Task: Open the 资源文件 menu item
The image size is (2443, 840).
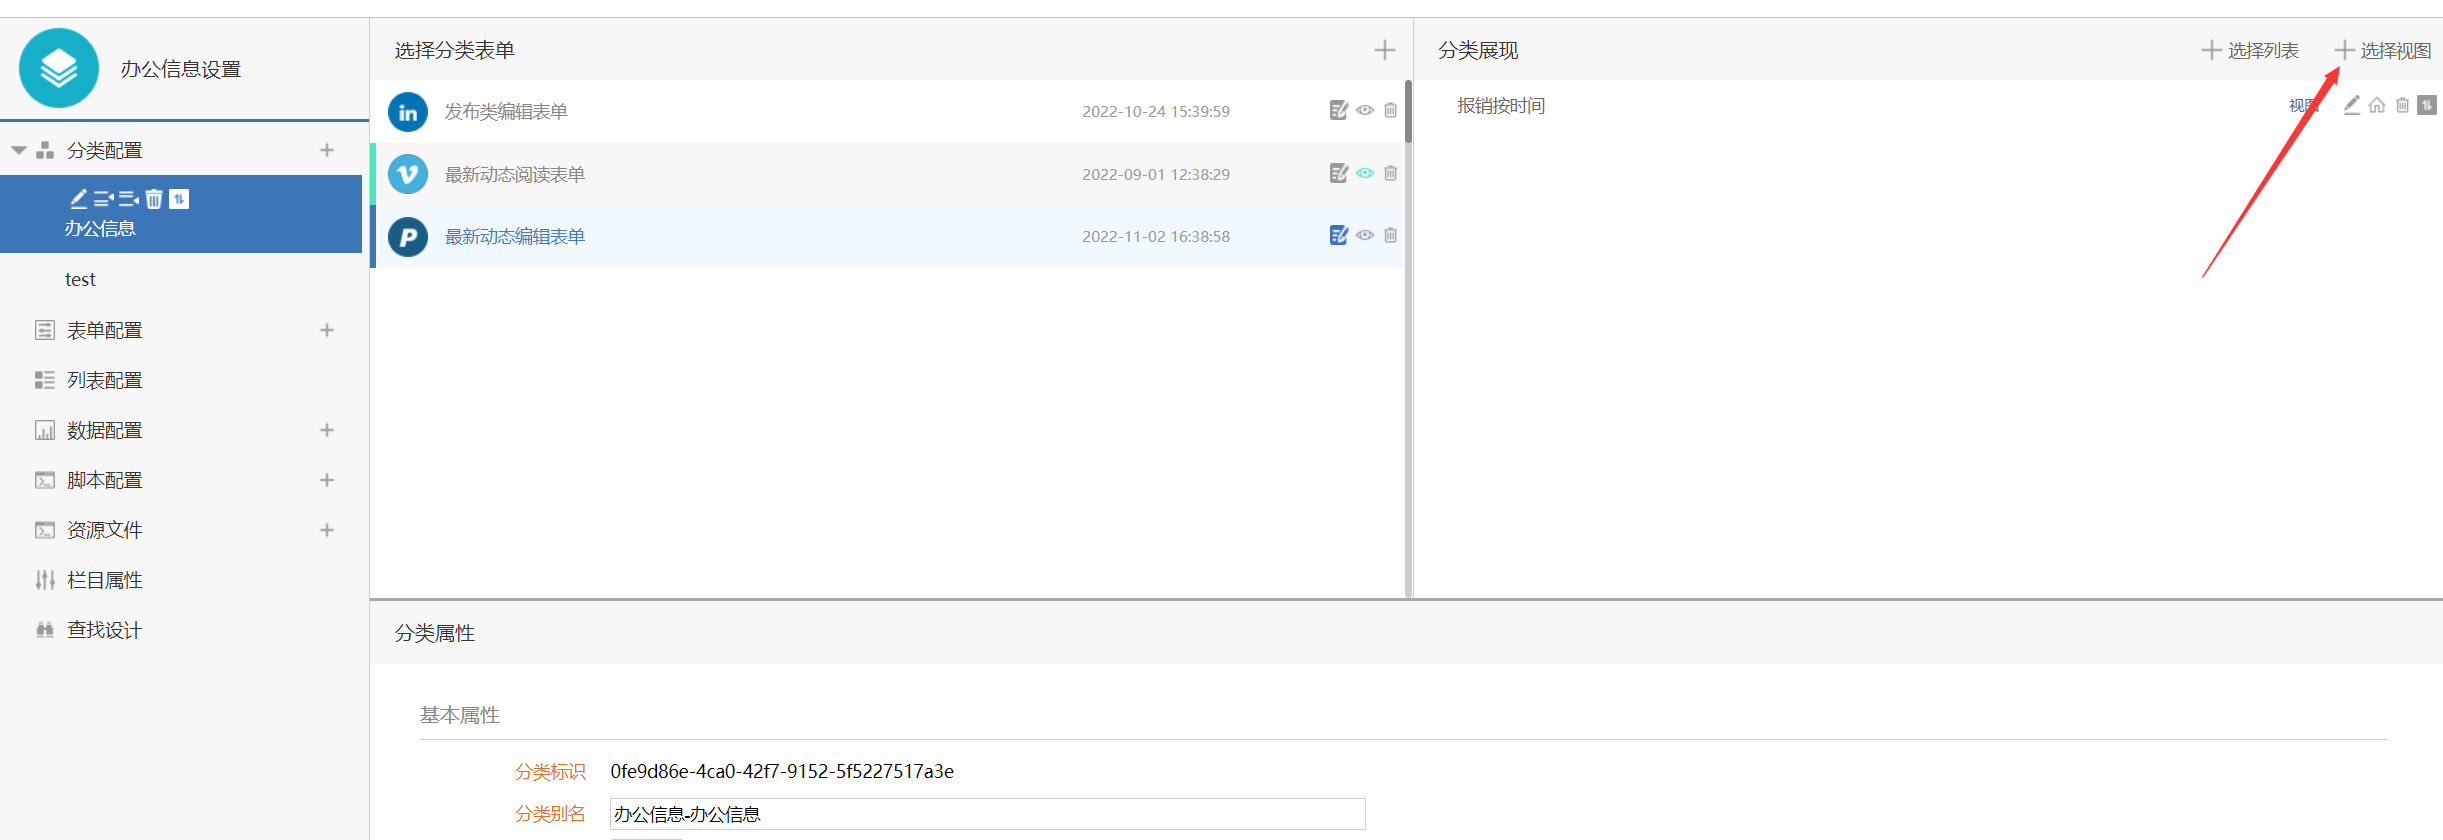Action: pos(105,530)
